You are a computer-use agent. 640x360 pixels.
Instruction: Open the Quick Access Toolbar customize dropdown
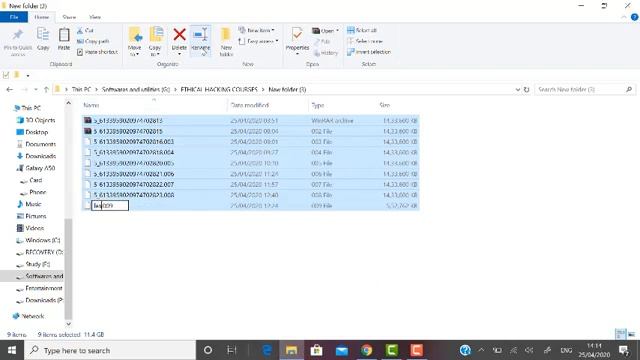[x=28, y=76]
